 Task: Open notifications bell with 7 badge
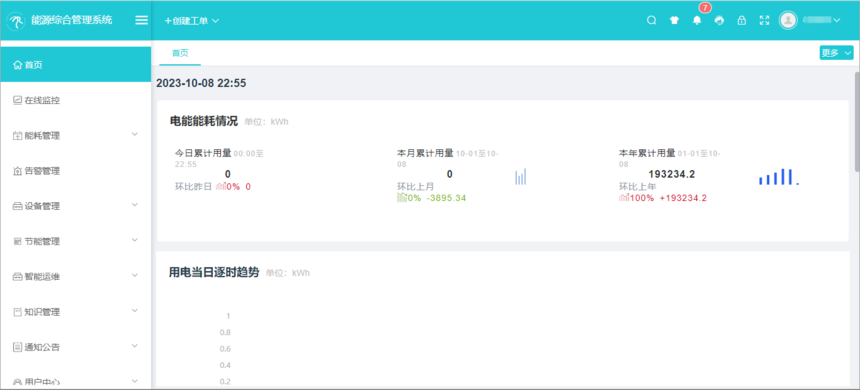coord(697,20)
